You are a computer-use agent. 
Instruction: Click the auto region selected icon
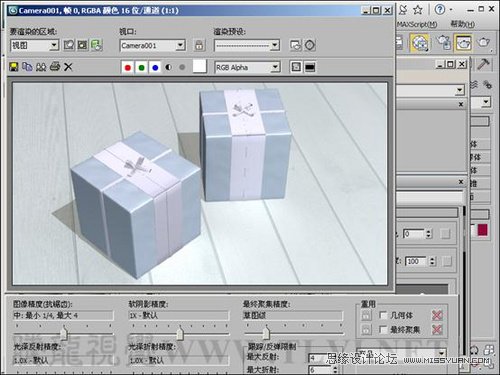coord(82,45)
